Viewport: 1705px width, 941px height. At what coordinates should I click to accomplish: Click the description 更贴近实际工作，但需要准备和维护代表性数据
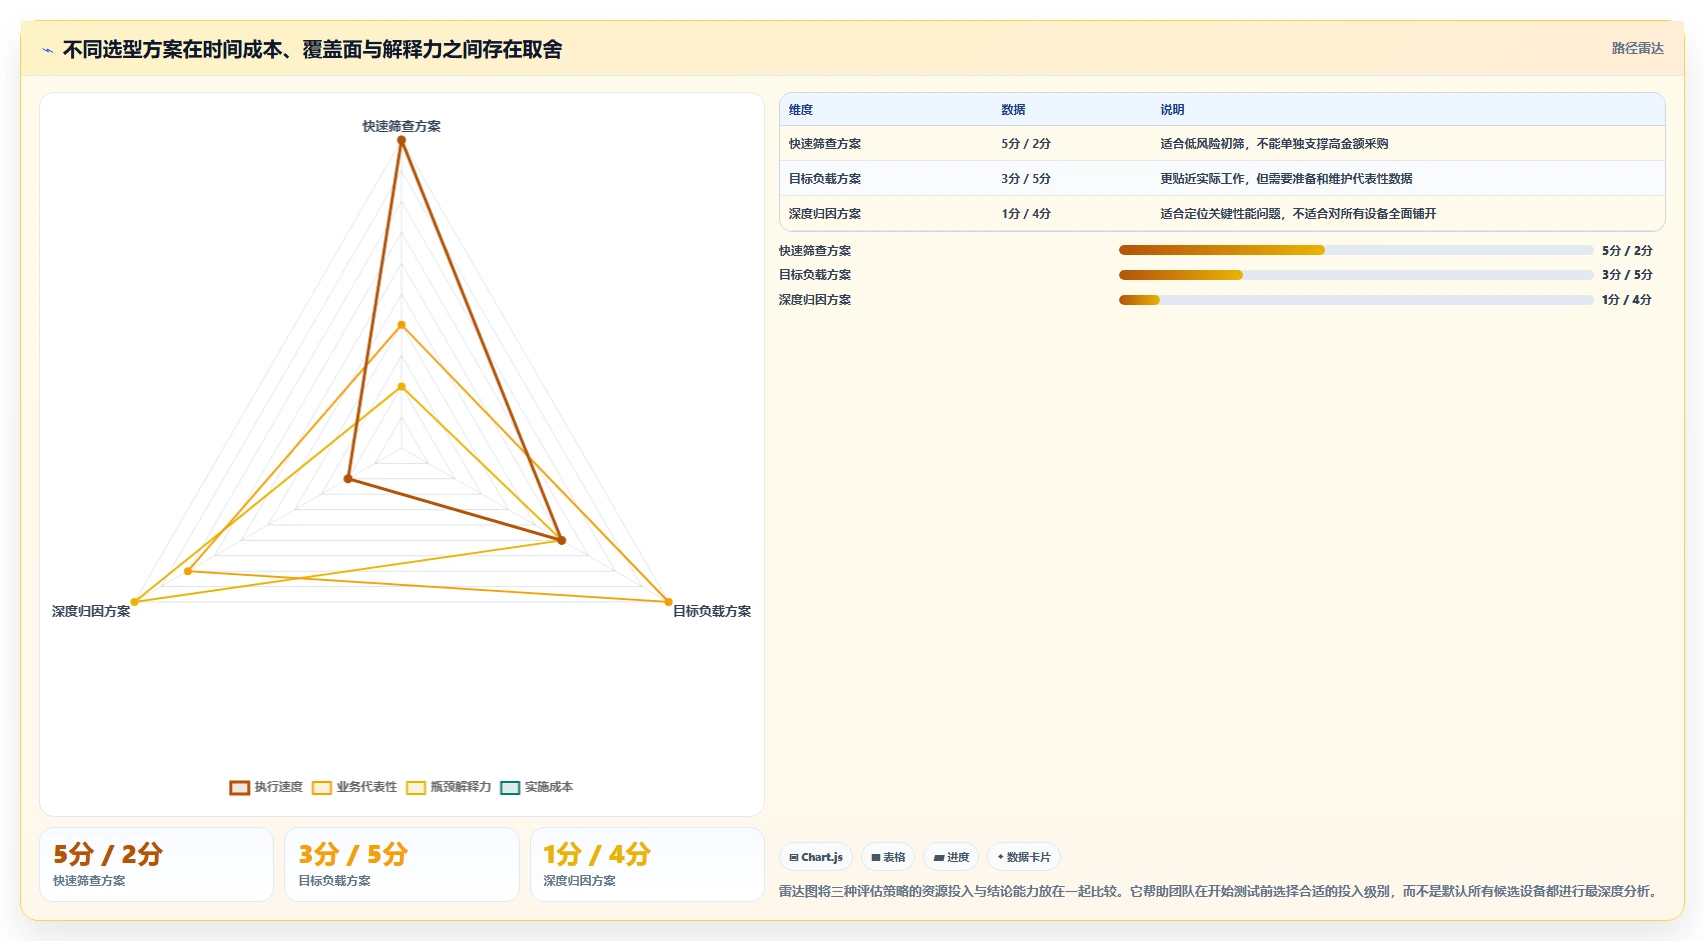click(x=1286, y=179)
